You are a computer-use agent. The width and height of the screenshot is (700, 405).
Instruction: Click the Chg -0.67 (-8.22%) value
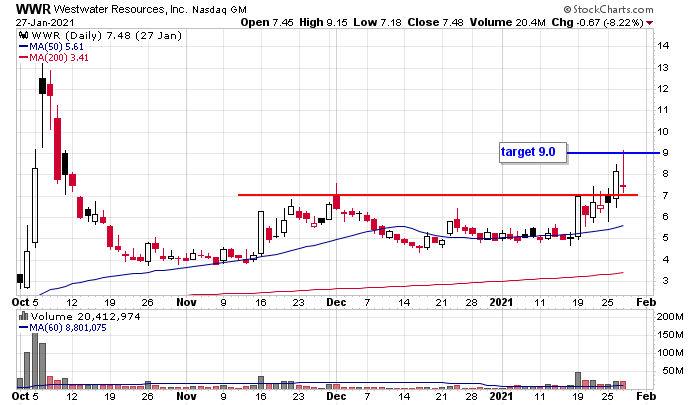click(597, 22)
